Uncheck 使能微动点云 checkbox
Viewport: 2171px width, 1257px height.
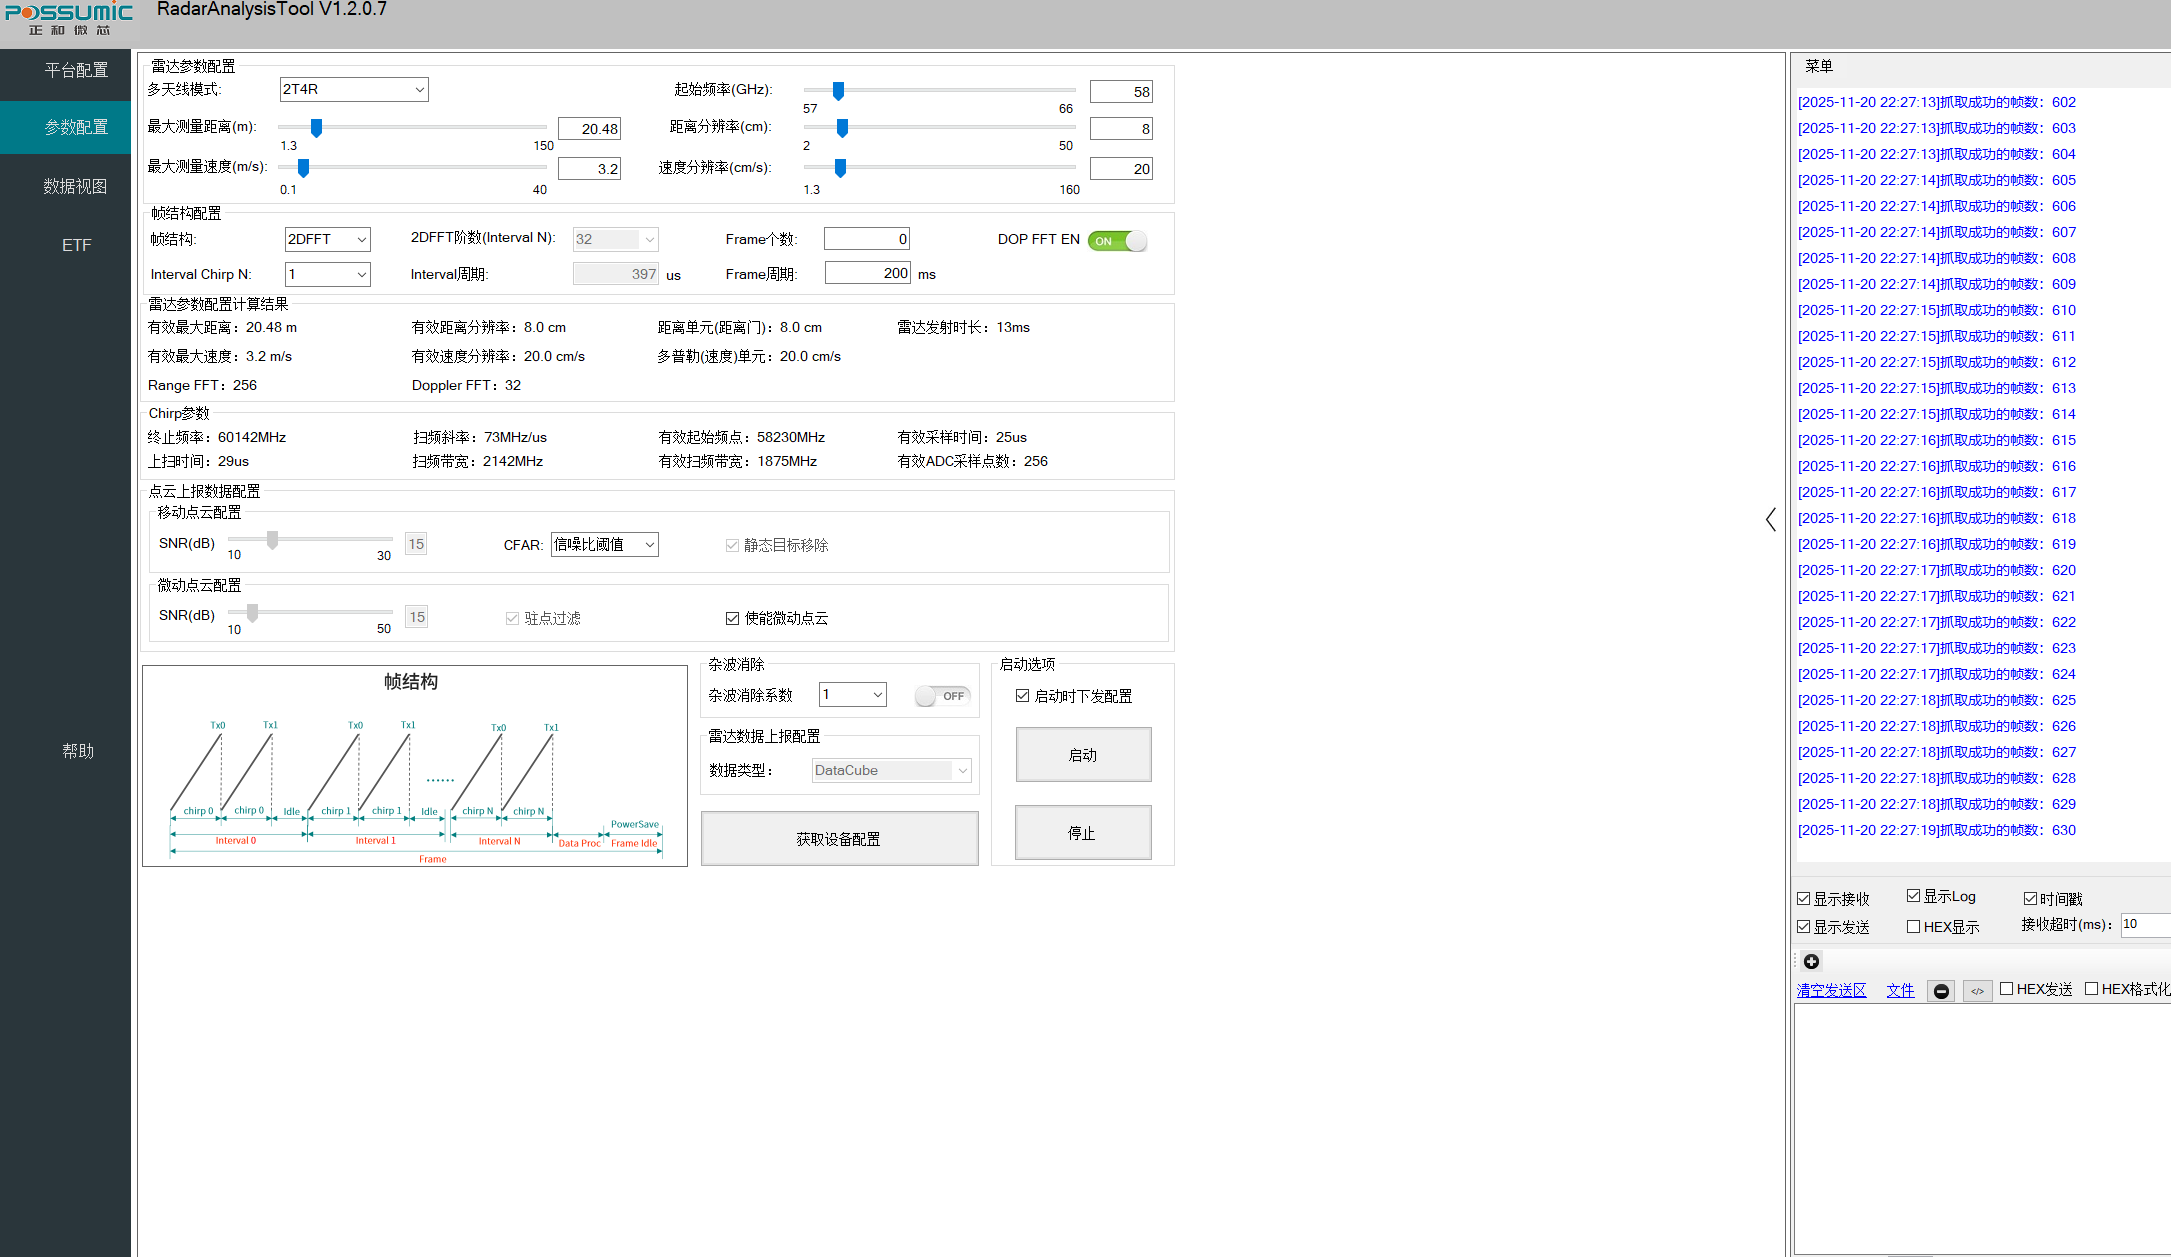point(732,618)
